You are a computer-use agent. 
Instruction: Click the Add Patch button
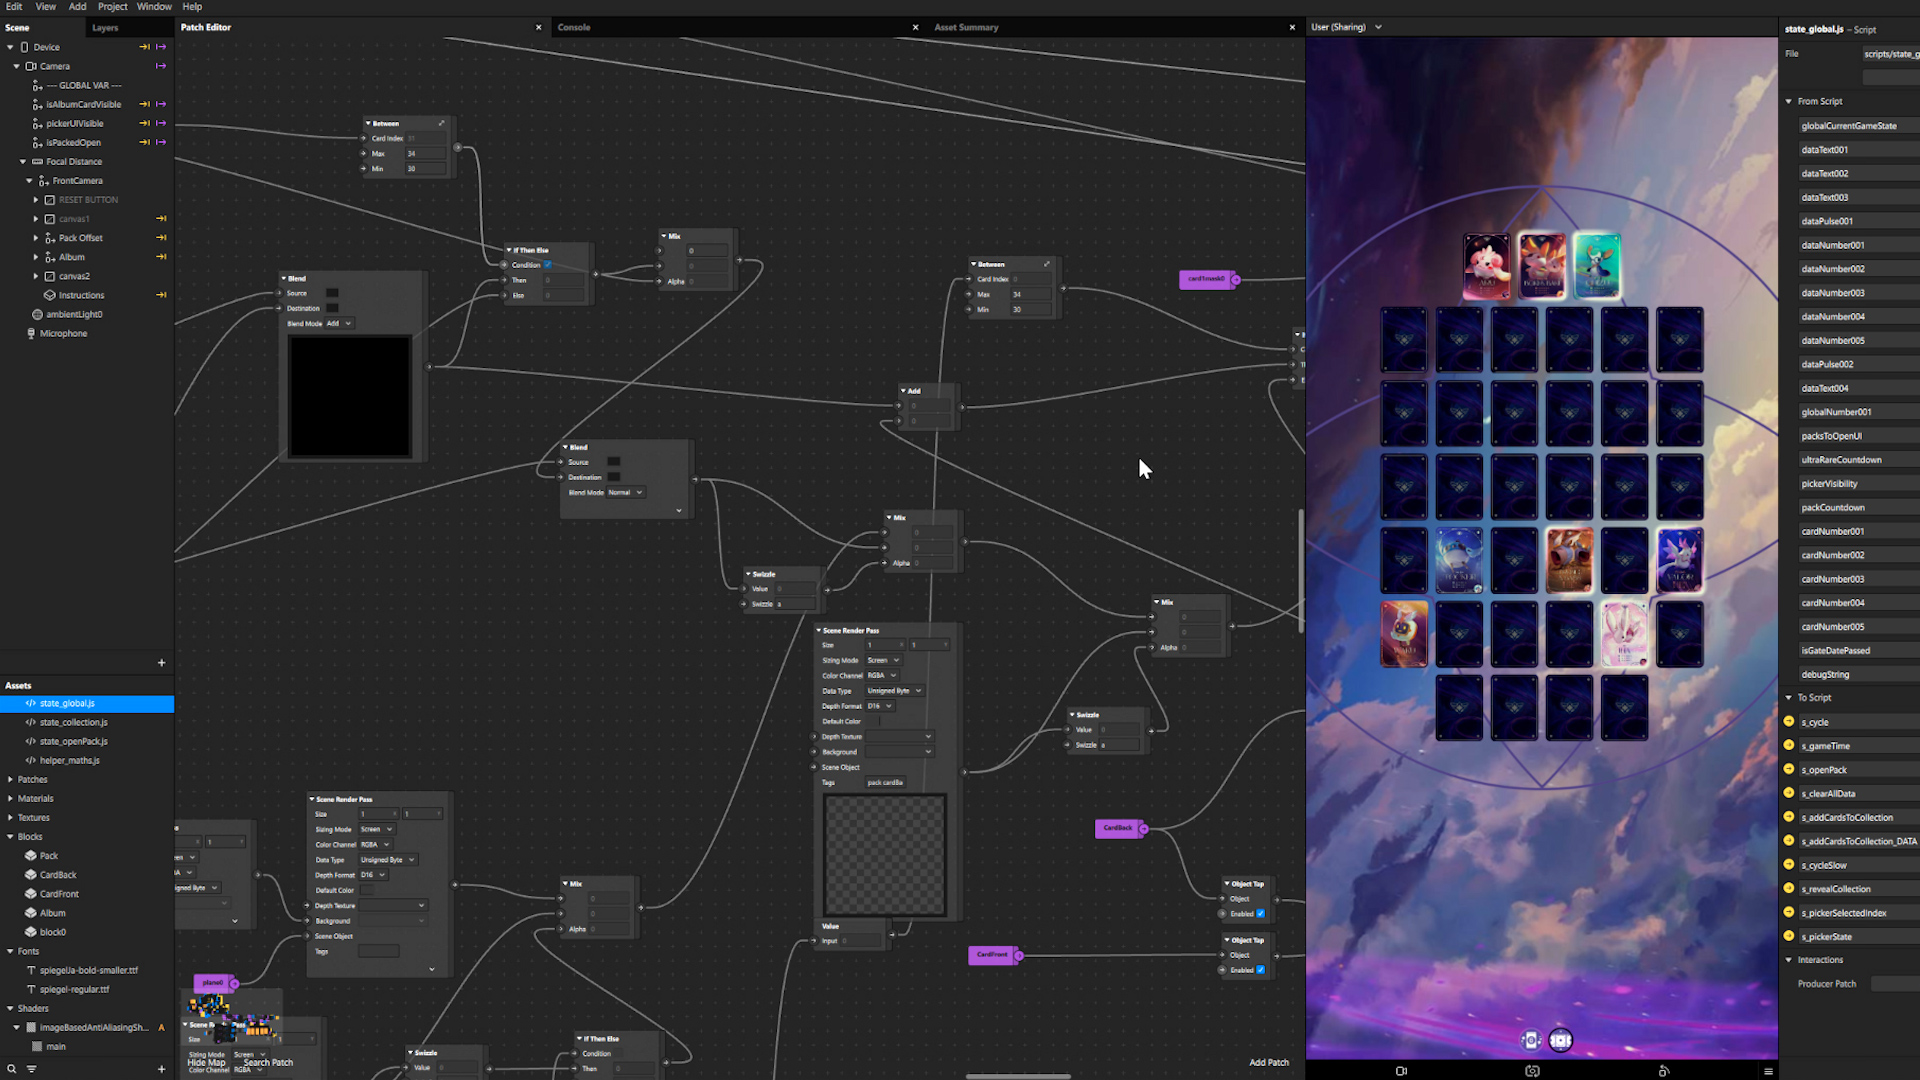point(1268,1063)
